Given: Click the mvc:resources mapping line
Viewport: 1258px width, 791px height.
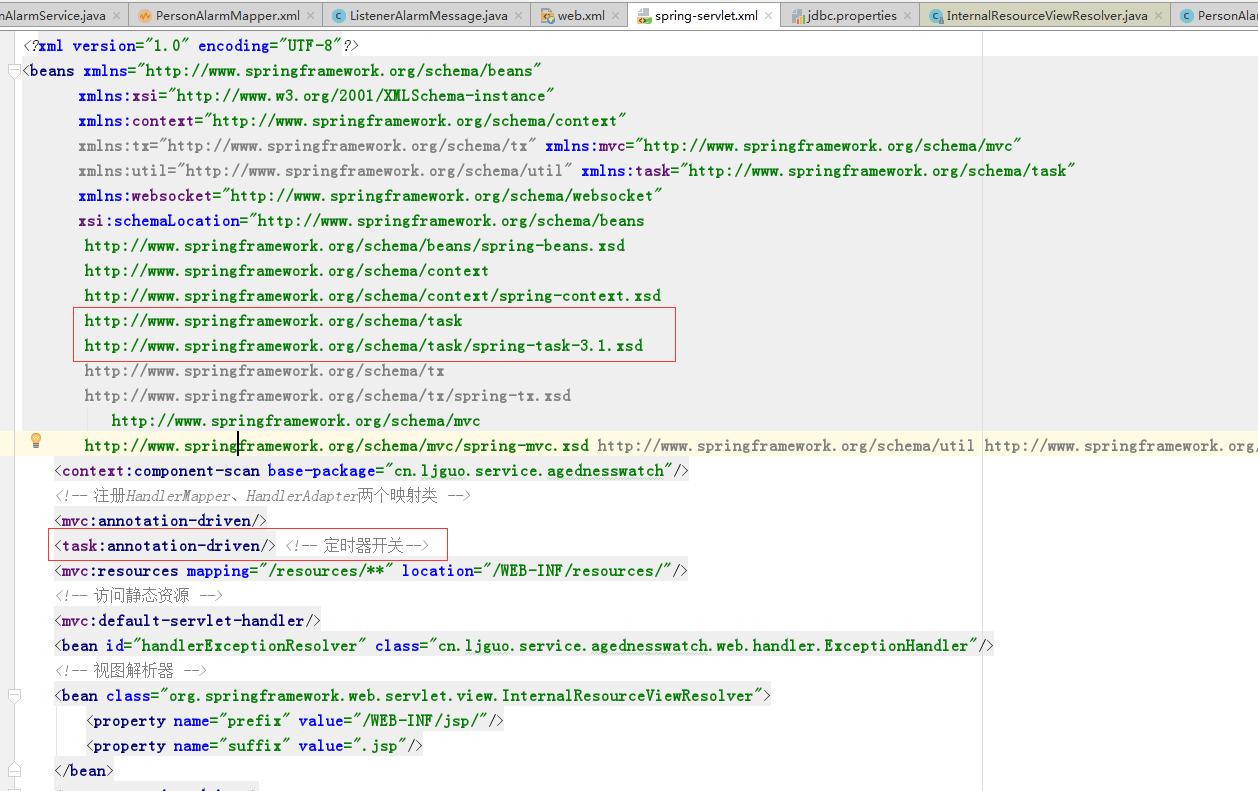Looking at the screenshot, I should click(x=371, y=571).
